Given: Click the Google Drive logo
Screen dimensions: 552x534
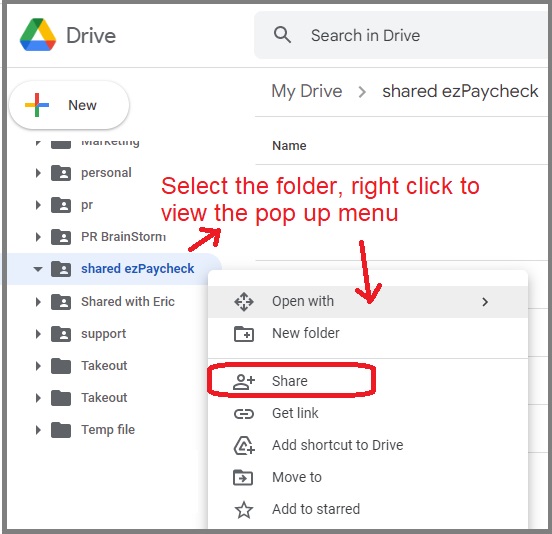Looking at the screenshot, I should [38, 35].
